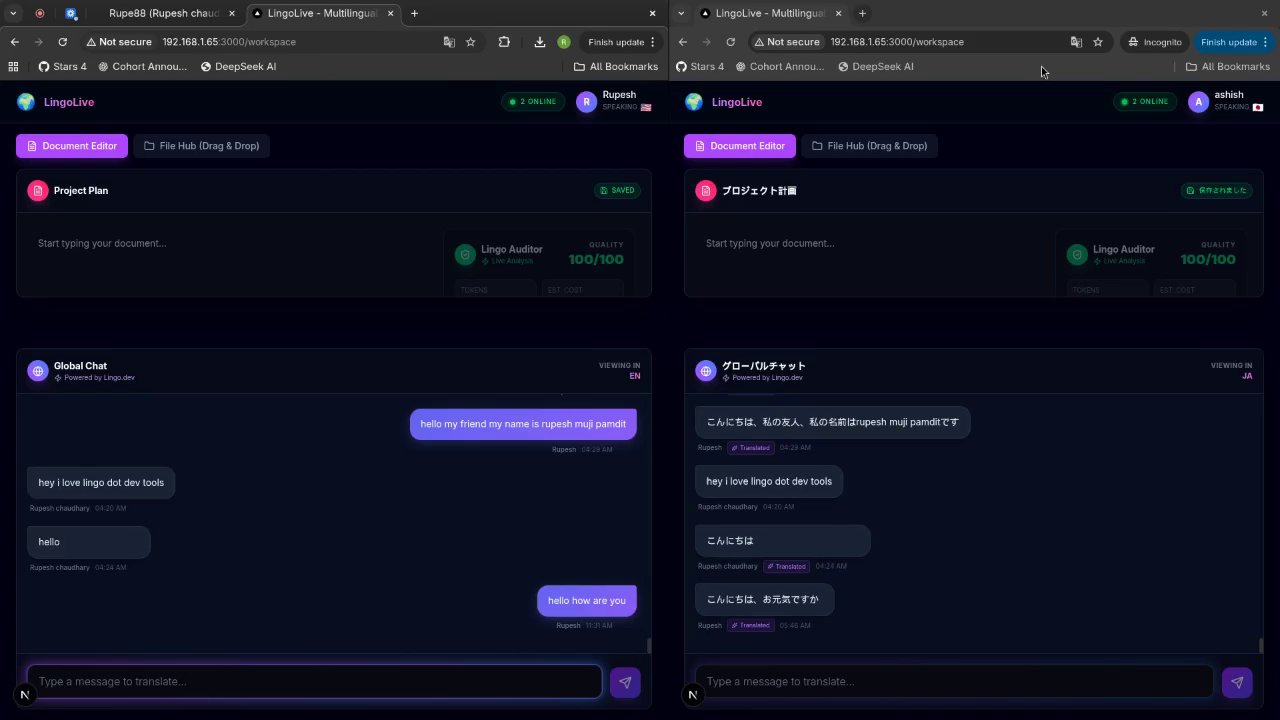The height and width of the screenshot is (720, 1280).
Task: Click the Project Plan pink document icon
Action: (38, 190)
